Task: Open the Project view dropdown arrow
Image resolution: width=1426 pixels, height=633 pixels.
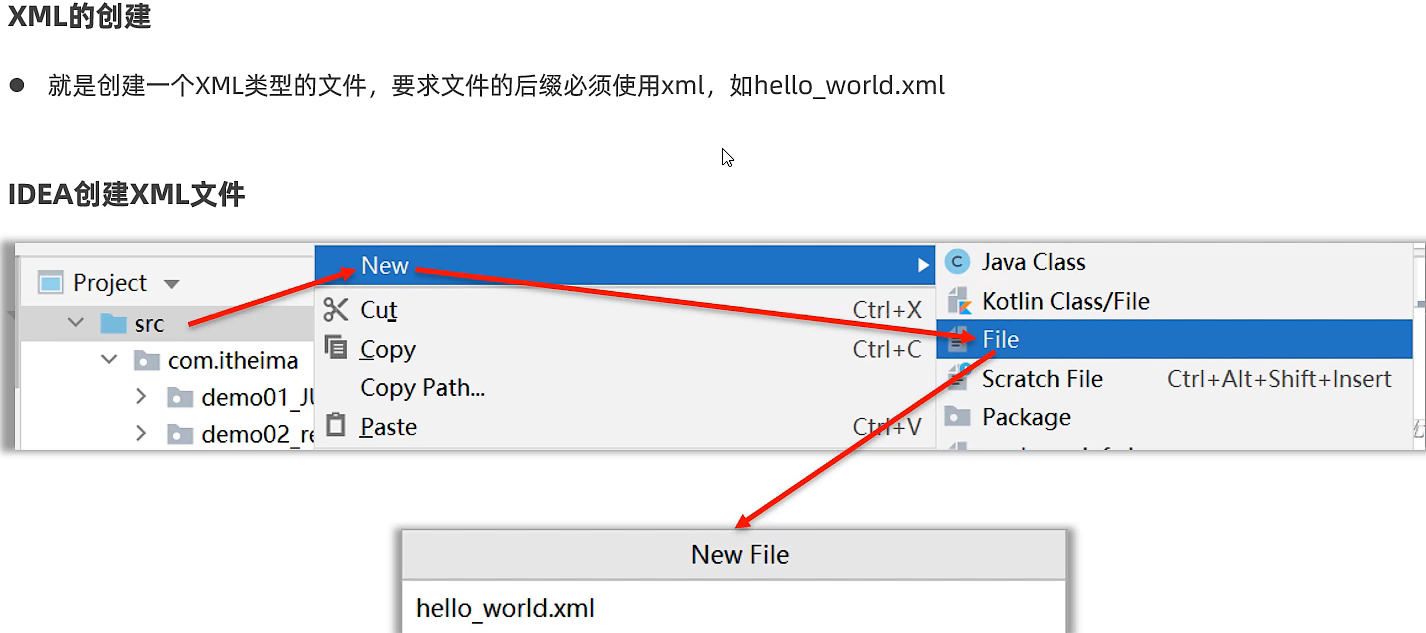Action: 171,284
